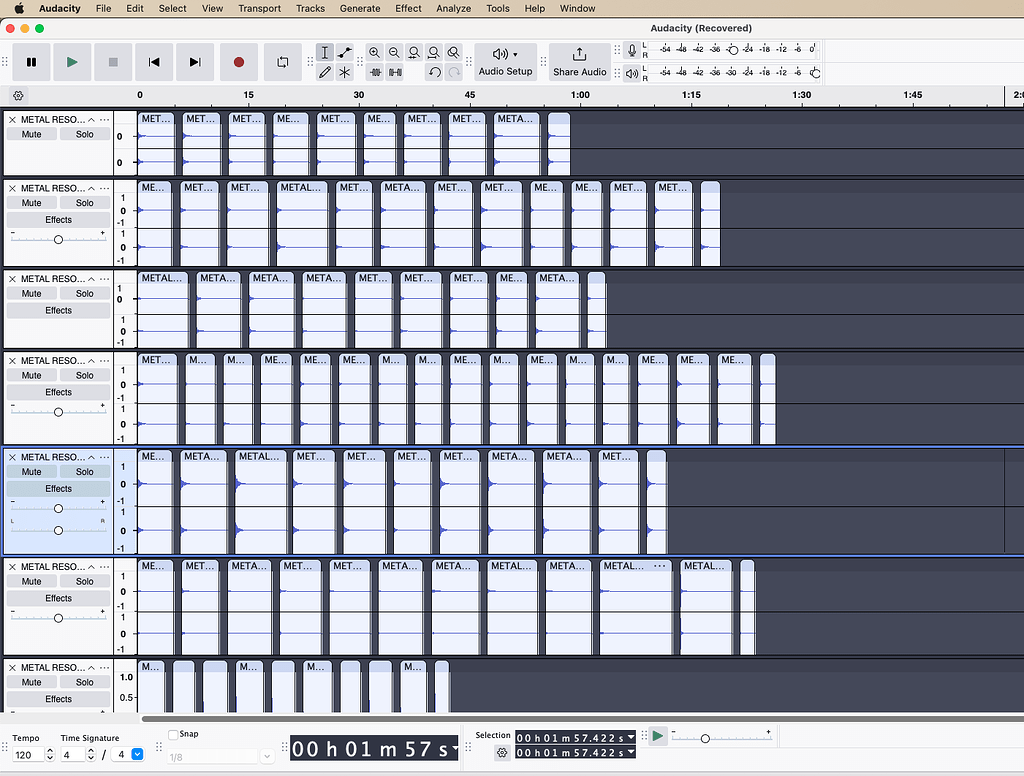Open the Generate menu
The width and height of the screenshot is (1024, 776).
359,8
